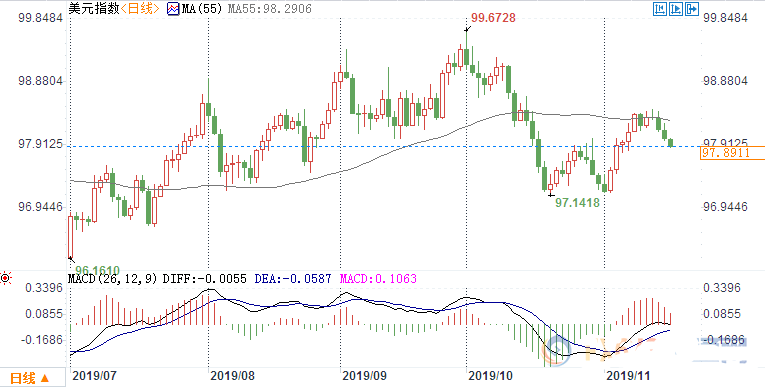Click the magenta MACD:0.1063 value
This screenshot has height=387, width=765.
[378, 279]
